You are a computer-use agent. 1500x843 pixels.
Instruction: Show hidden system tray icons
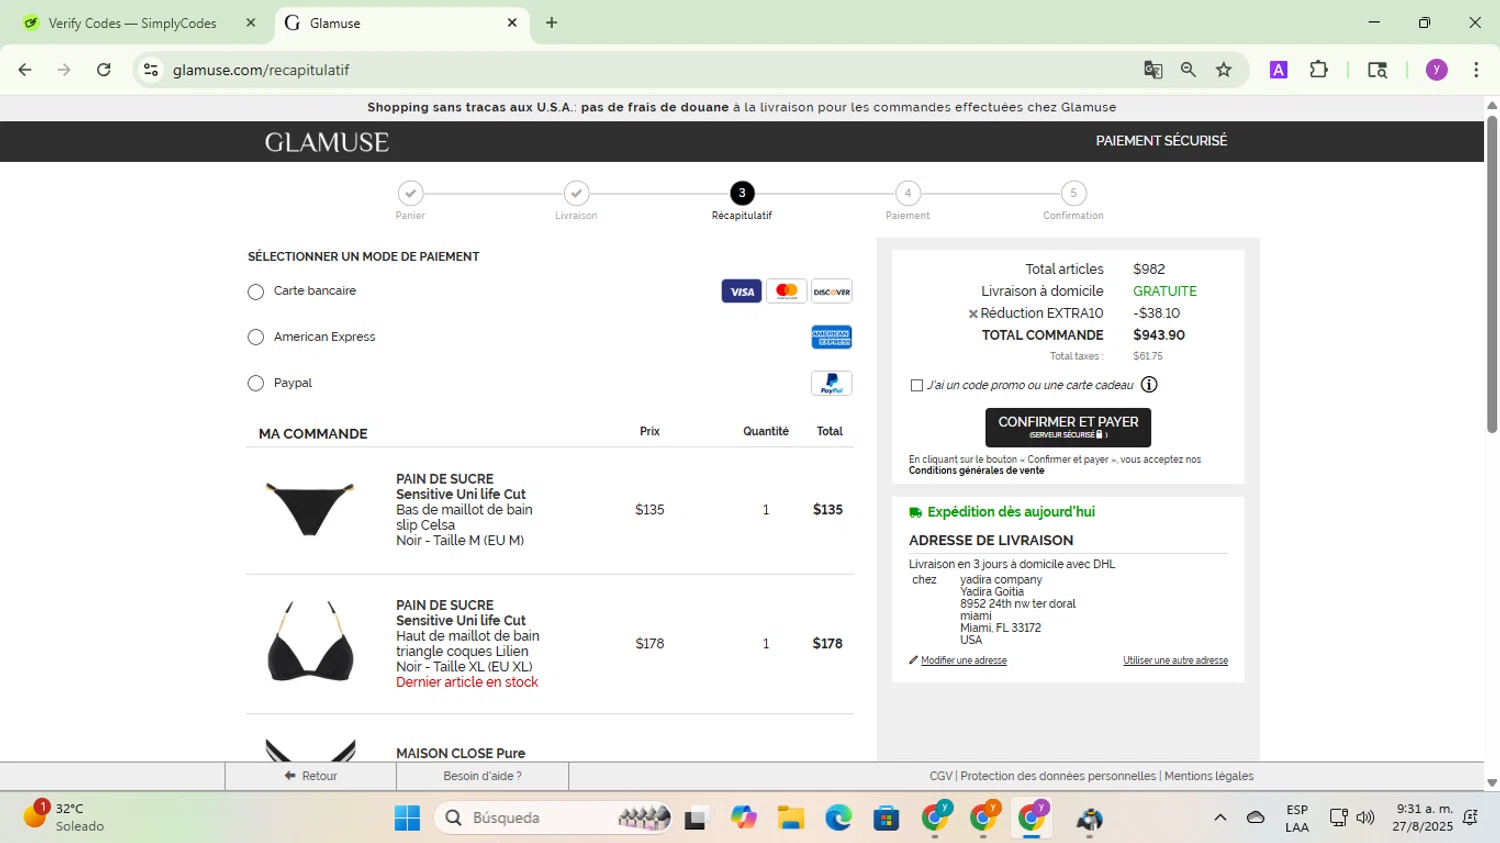point(1220,818)
